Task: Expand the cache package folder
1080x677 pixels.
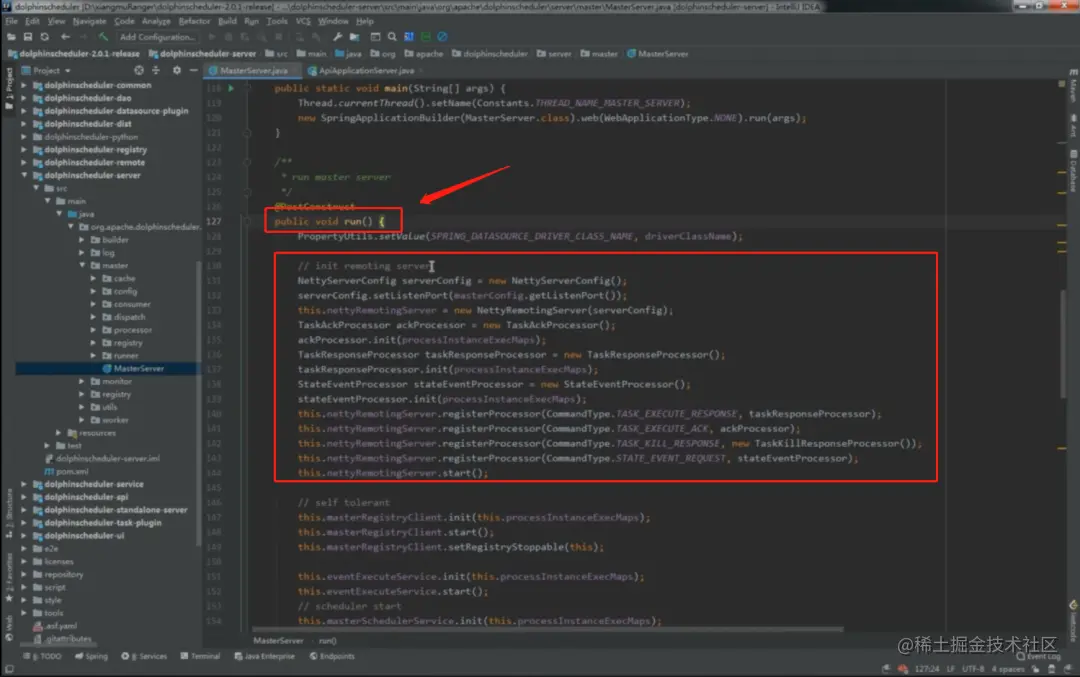Action: tap(94, 278)
